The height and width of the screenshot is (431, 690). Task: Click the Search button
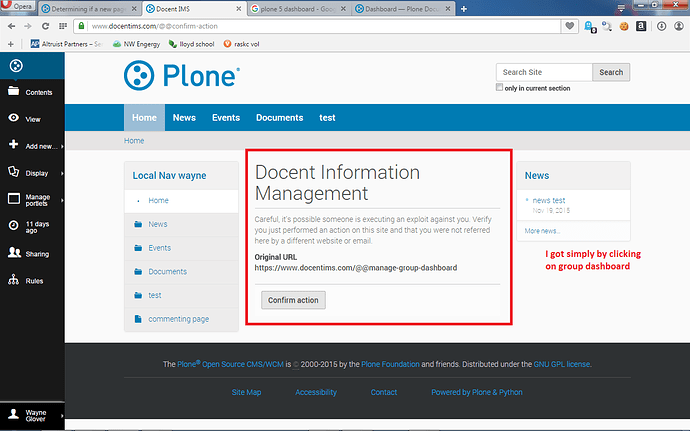pyautogui.click(x=611, y=72)
